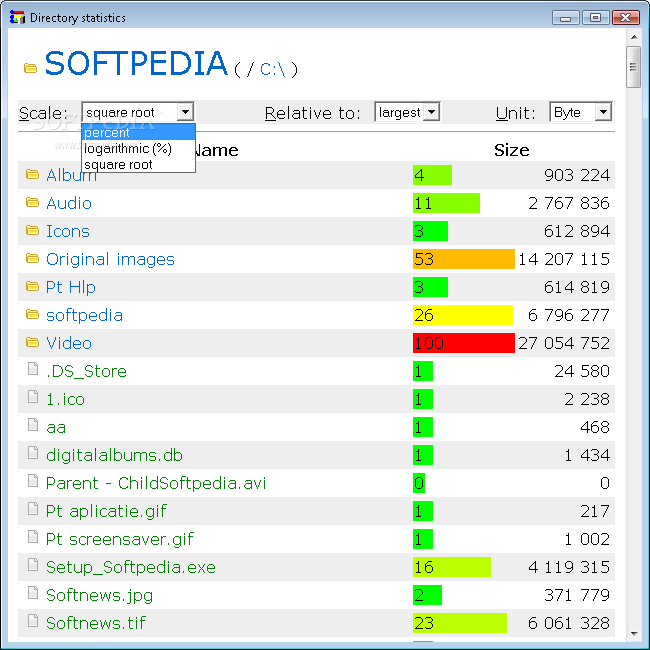
Task: Open the Album folder link
Action: click(x=71, y=175)
